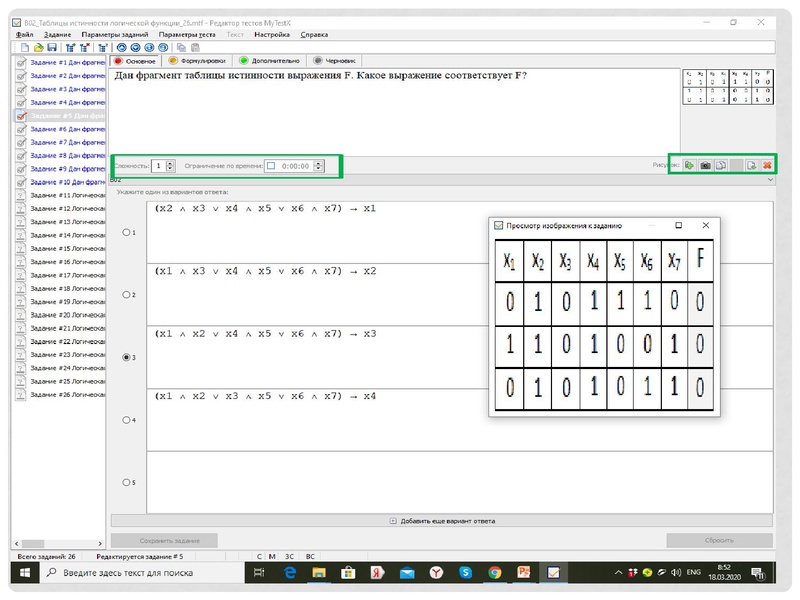Click the export picture icon beside the red X
Viewport: 800px width, 600px height.
[751, 165]
